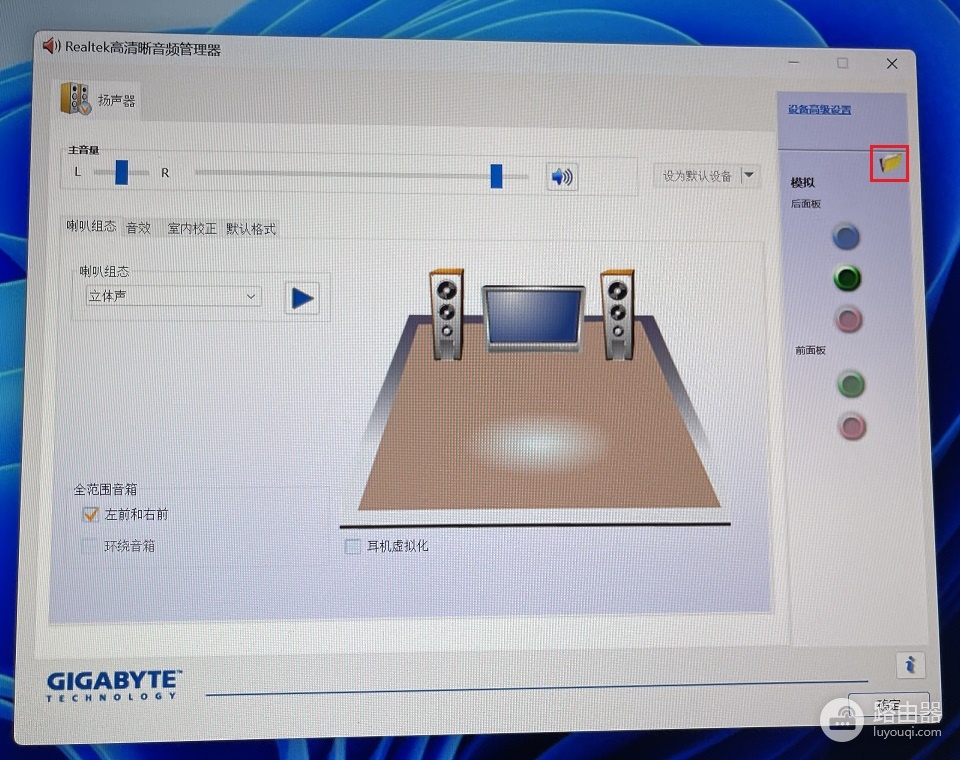This screenshot has width=960, height=760.
Task: Play the speaker configuration test sound
Action: [x=302, y=298]
